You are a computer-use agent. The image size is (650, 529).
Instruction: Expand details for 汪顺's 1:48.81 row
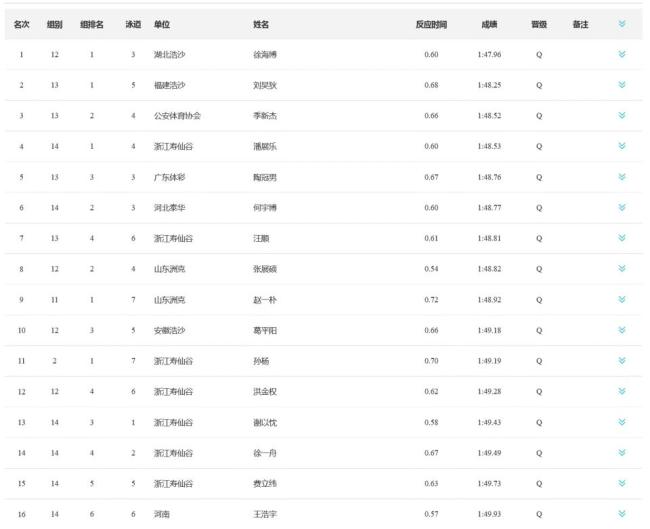click(x=622, y=238)
